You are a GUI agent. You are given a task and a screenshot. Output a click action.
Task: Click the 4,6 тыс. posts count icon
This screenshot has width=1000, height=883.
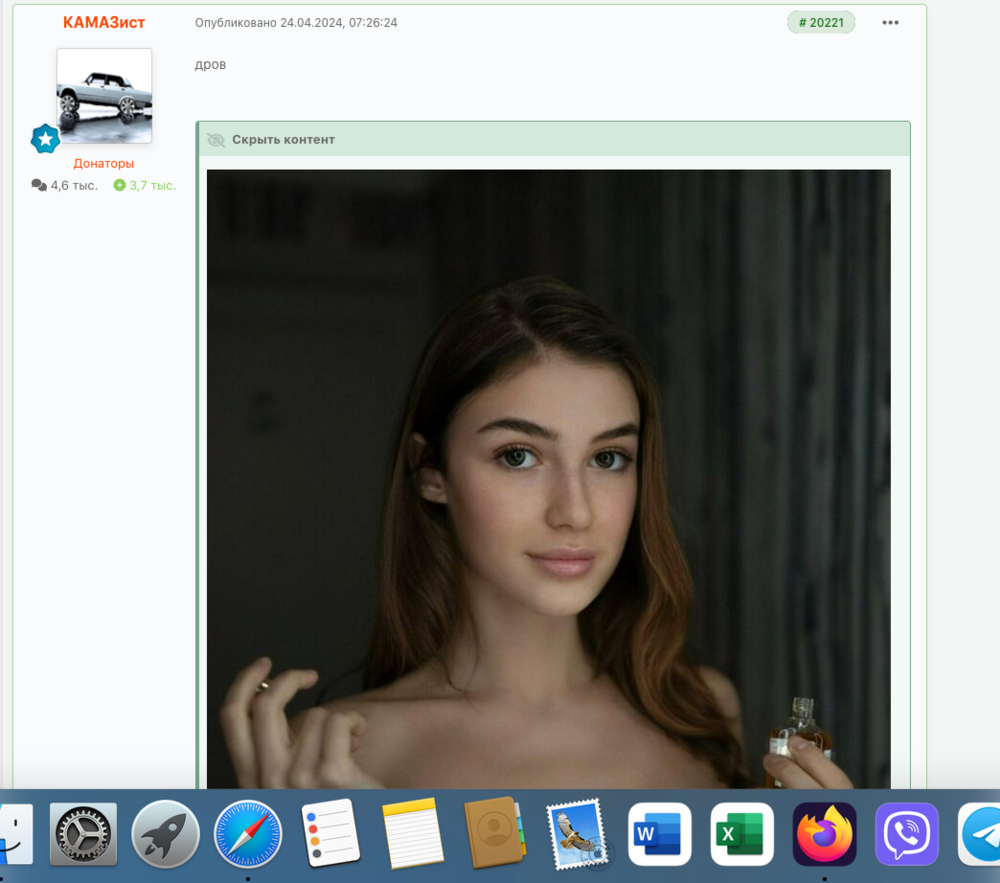(x=39, y=186)
